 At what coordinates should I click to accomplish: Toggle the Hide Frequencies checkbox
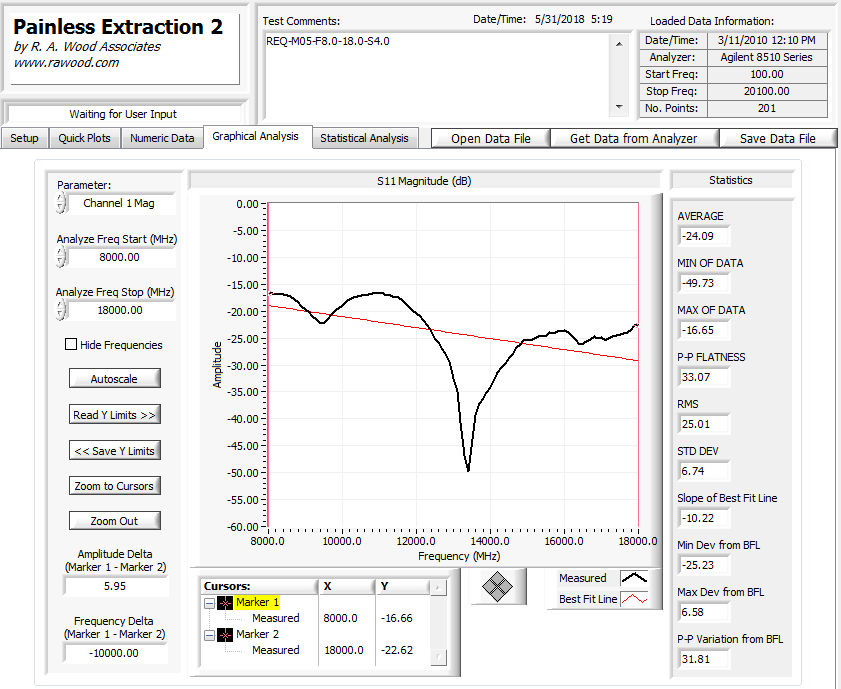click(71, 344)
